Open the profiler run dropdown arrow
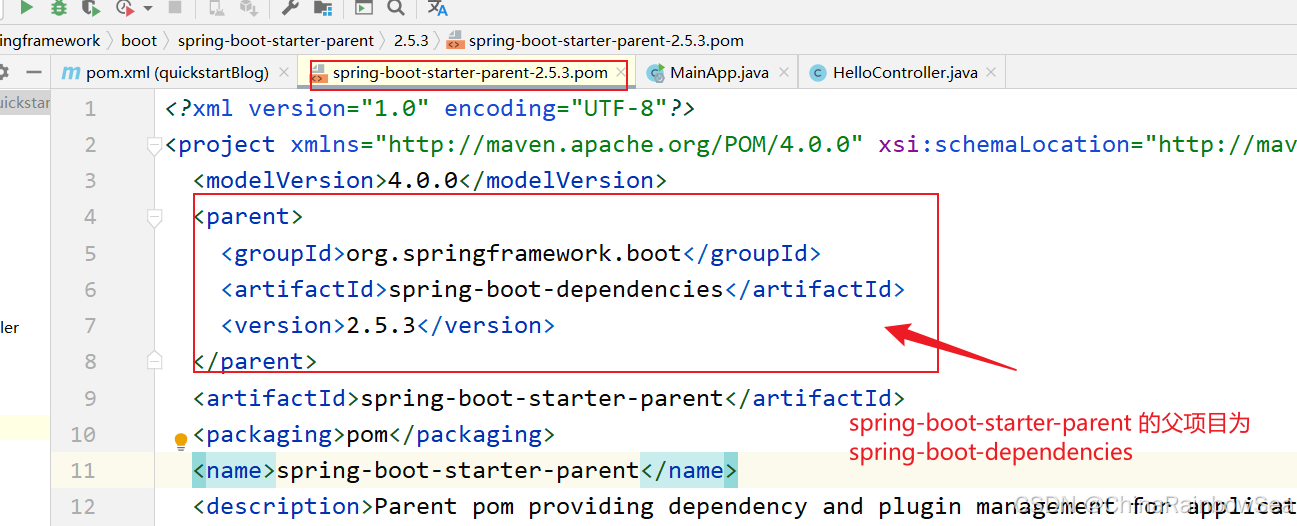The height and width of the screenshot is (526, 1297). [x=148, y=8]
